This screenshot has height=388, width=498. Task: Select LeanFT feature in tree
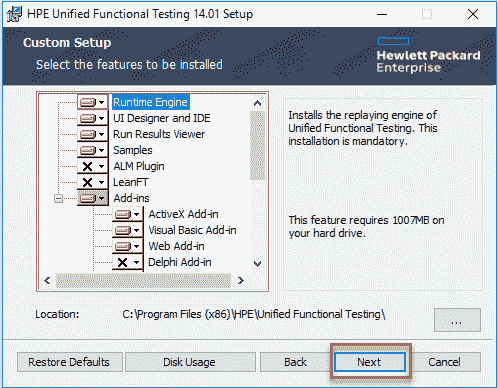click(x=131, y=182)
